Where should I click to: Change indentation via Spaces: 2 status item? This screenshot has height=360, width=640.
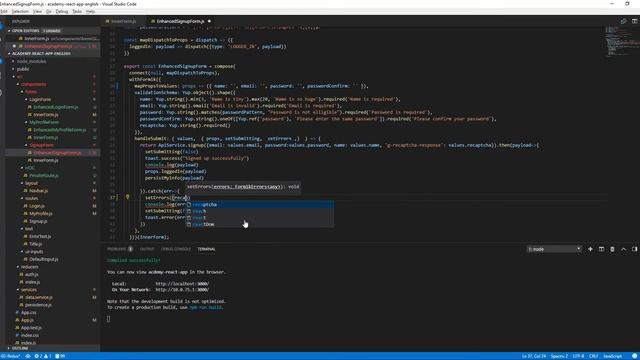pyautogui.click(x=559, y=356)
